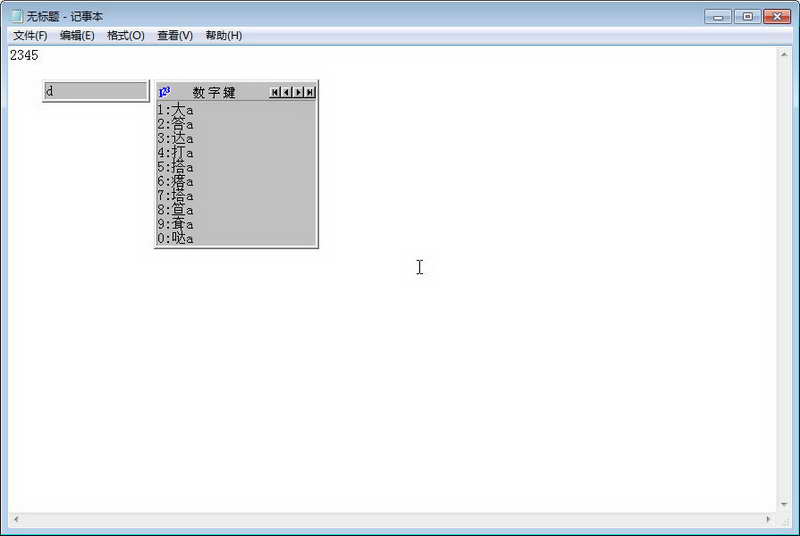Click the IME composition box showing d
Viewport: 800px width, 536px height.
[96, 91]
